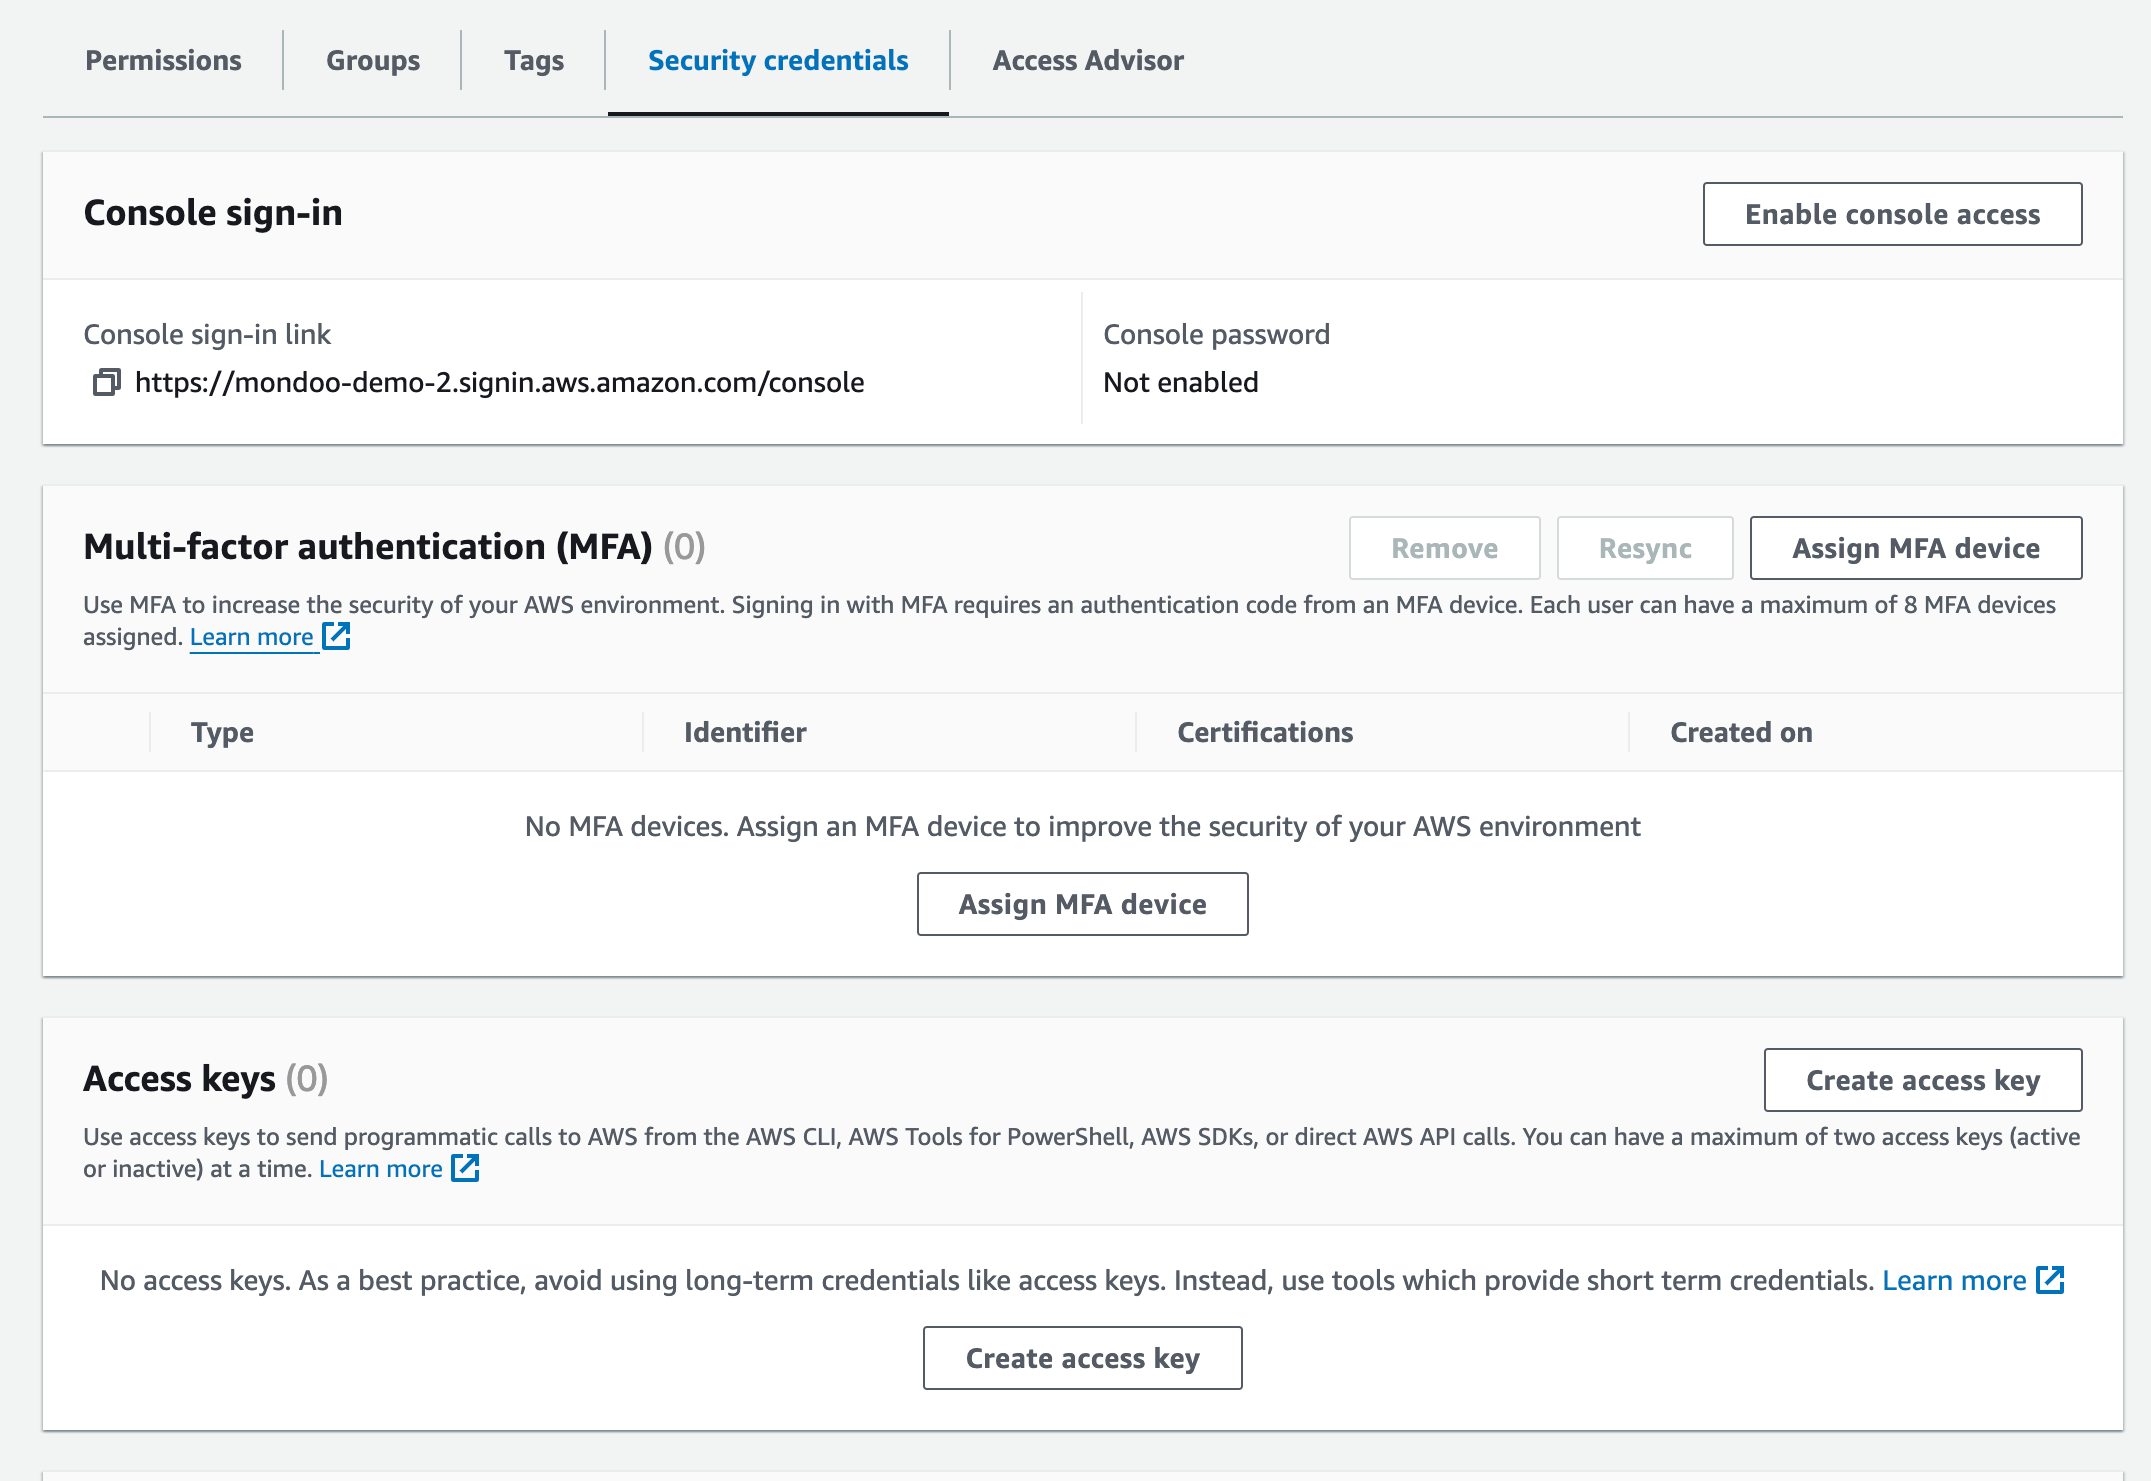Click the console sign-in URL
The image size is (2151, 1481).
(499, 382)
